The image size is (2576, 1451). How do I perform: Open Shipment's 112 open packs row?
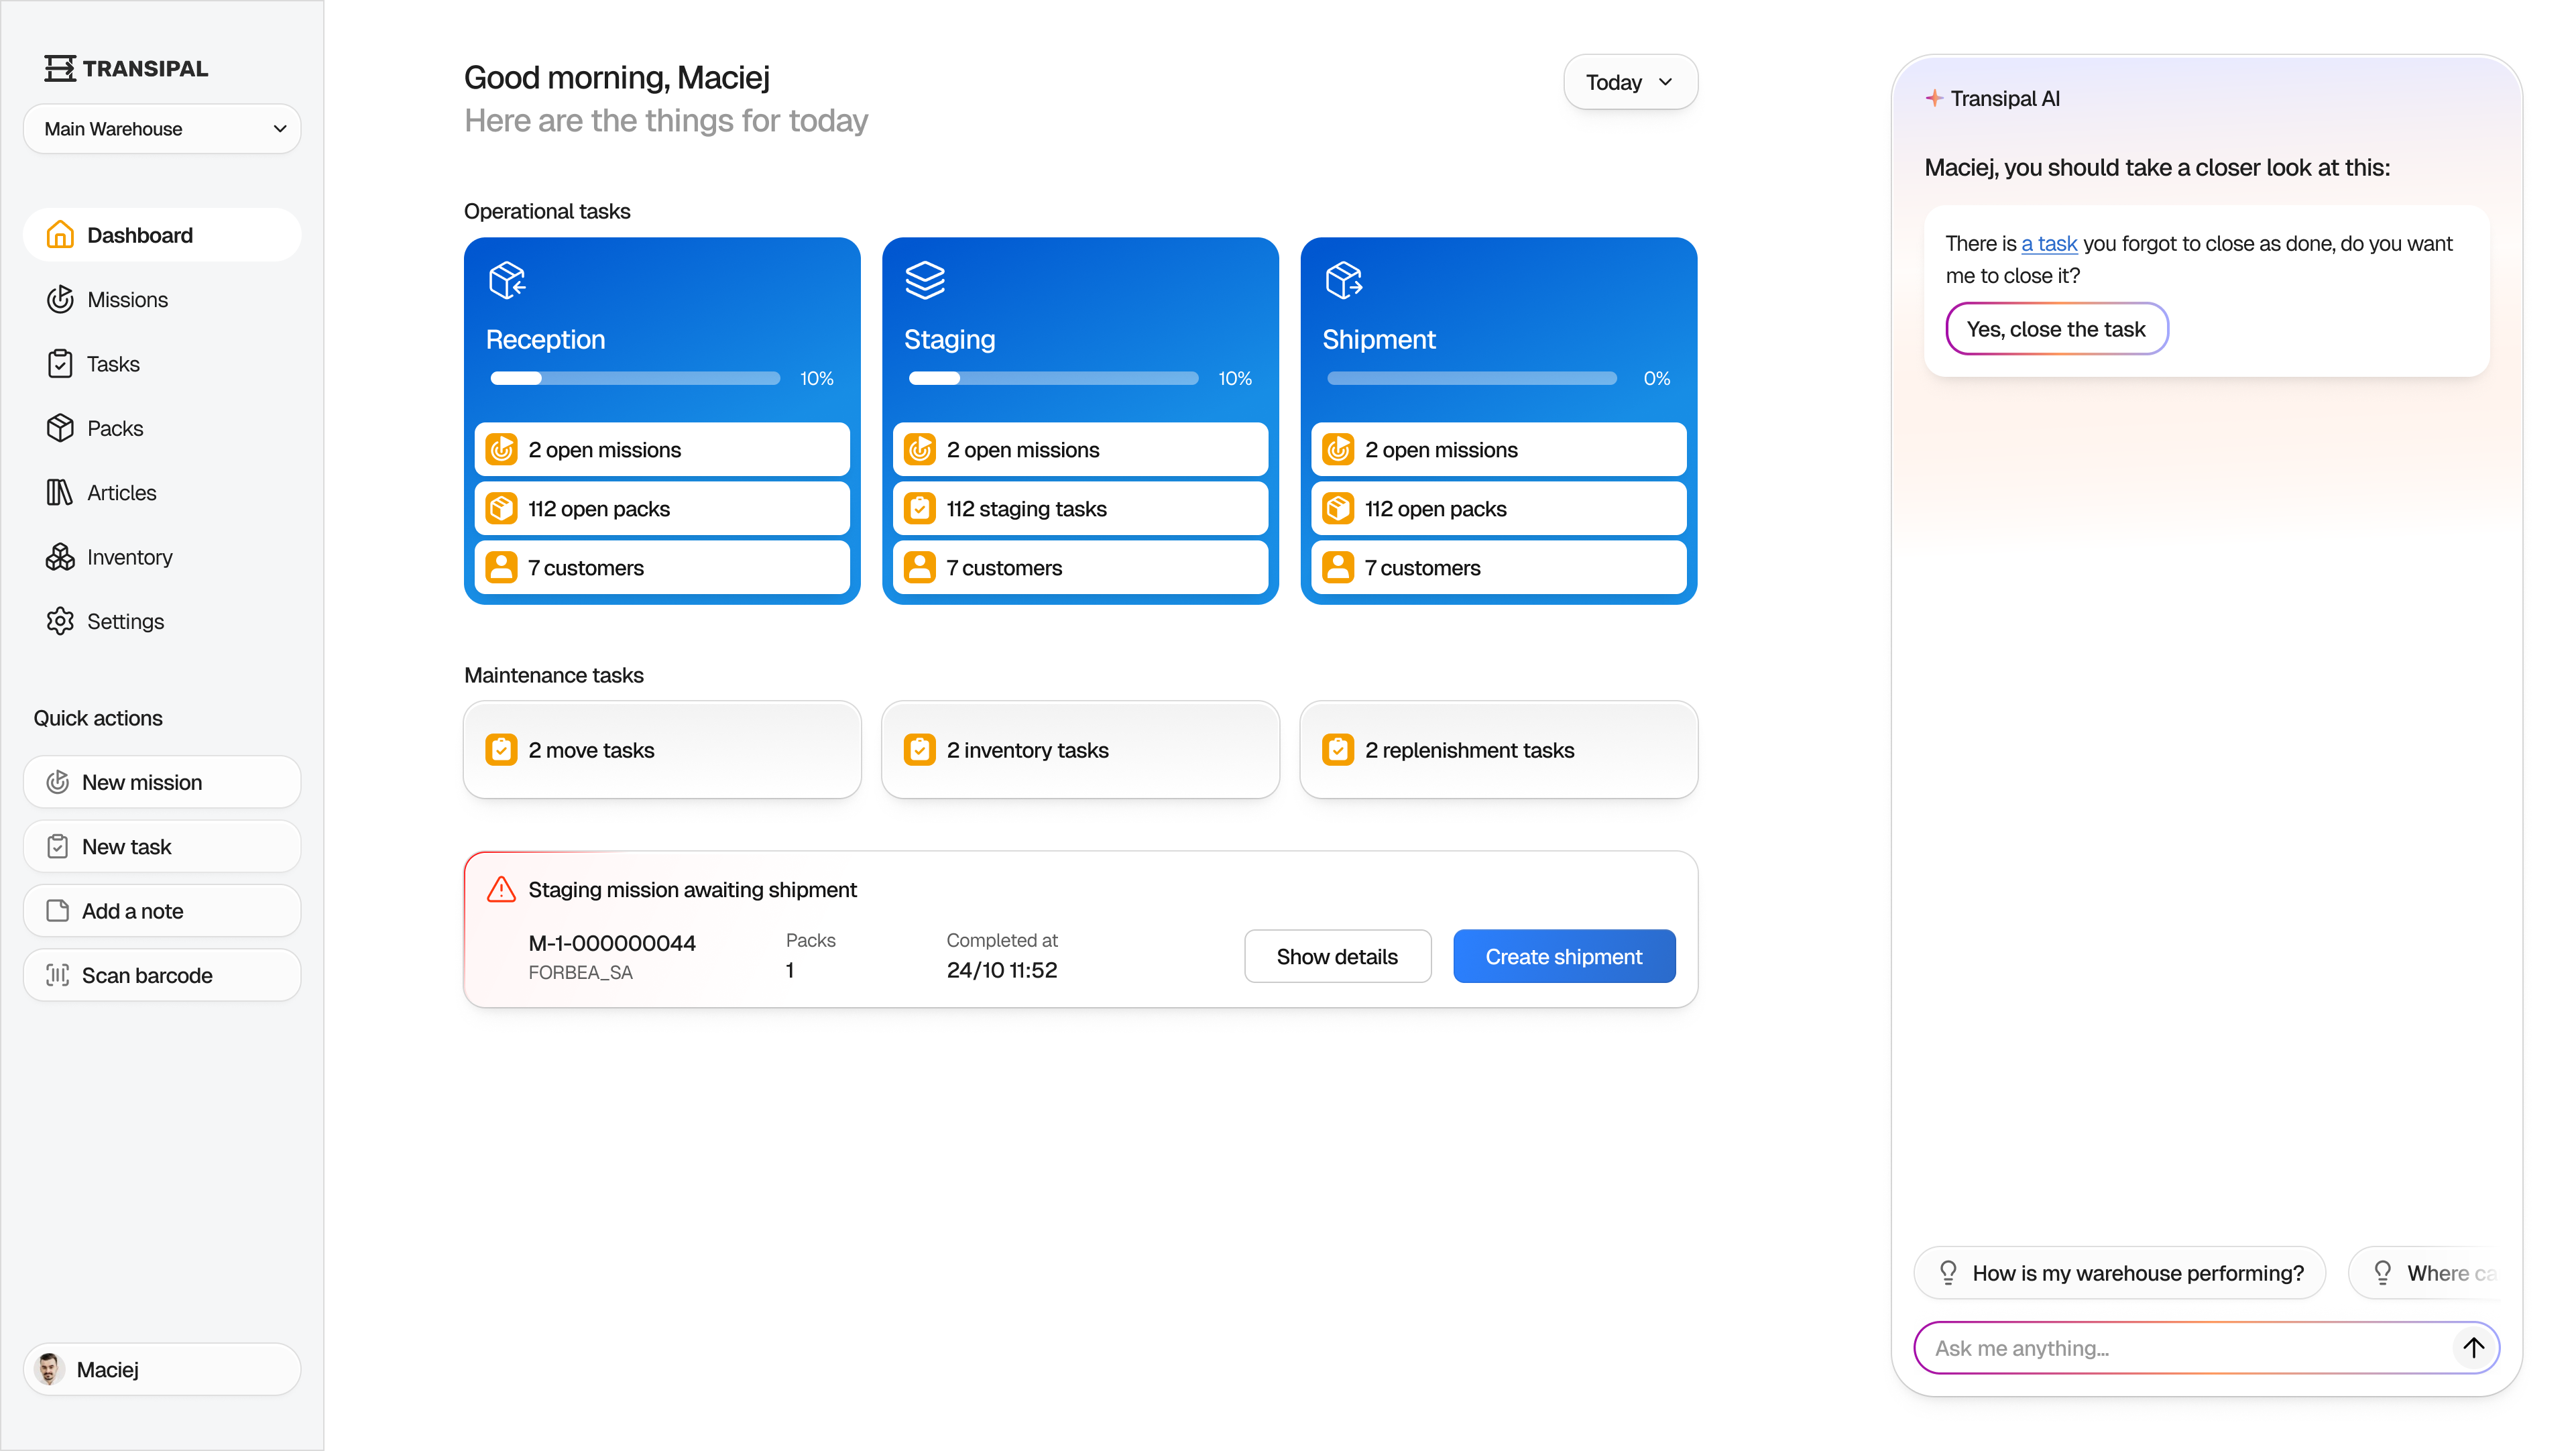coord(1498,509)
